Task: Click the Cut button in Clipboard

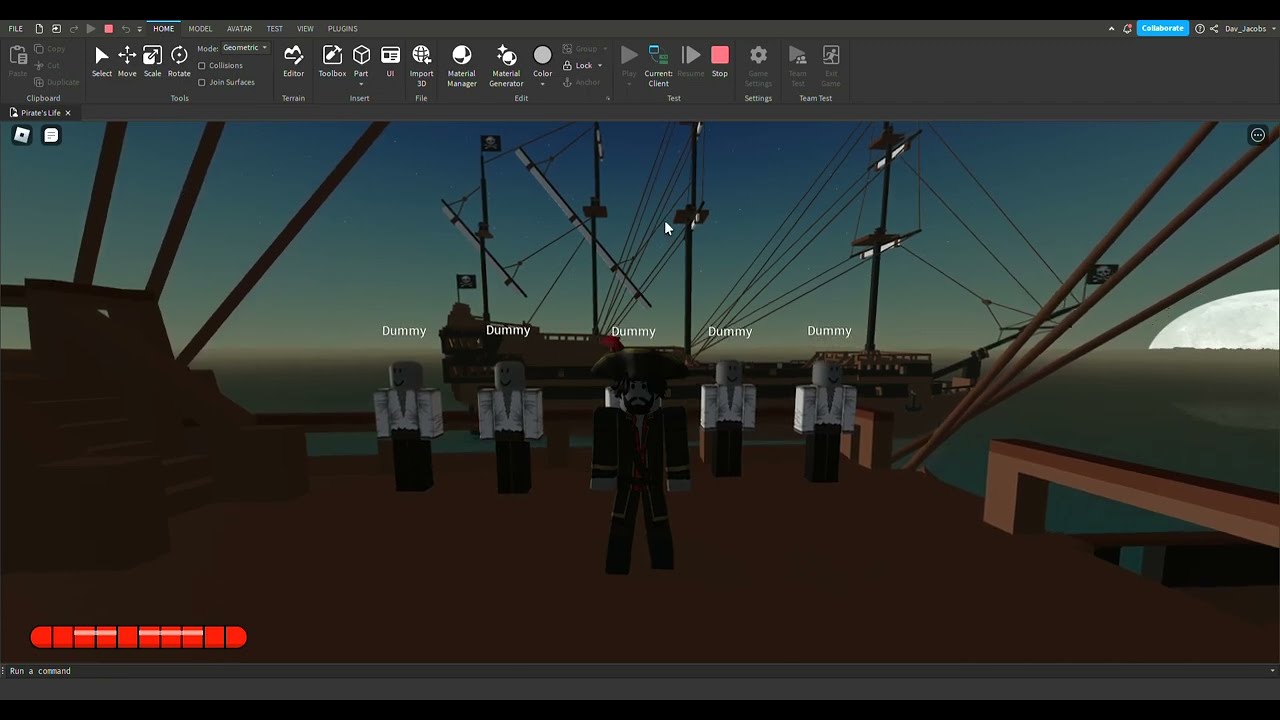Action: pyautogui.click(x=47, y=65)
